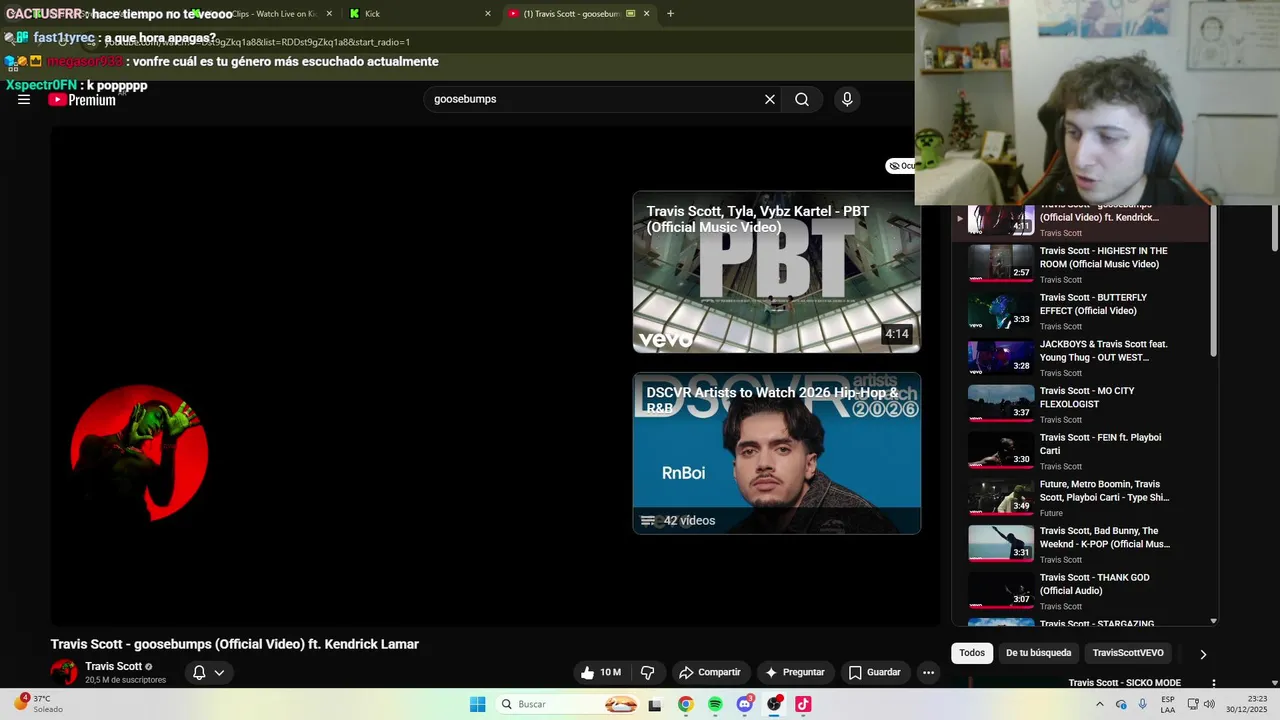Open the dark app icon beside search box

click(x=655, y=705)
